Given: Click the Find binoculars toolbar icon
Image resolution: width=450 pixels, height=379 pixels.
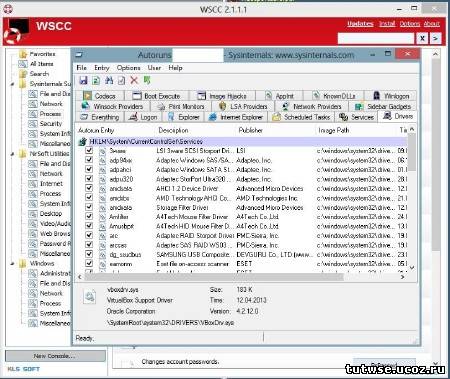Looking at the screenshot, I should [109, 80].
